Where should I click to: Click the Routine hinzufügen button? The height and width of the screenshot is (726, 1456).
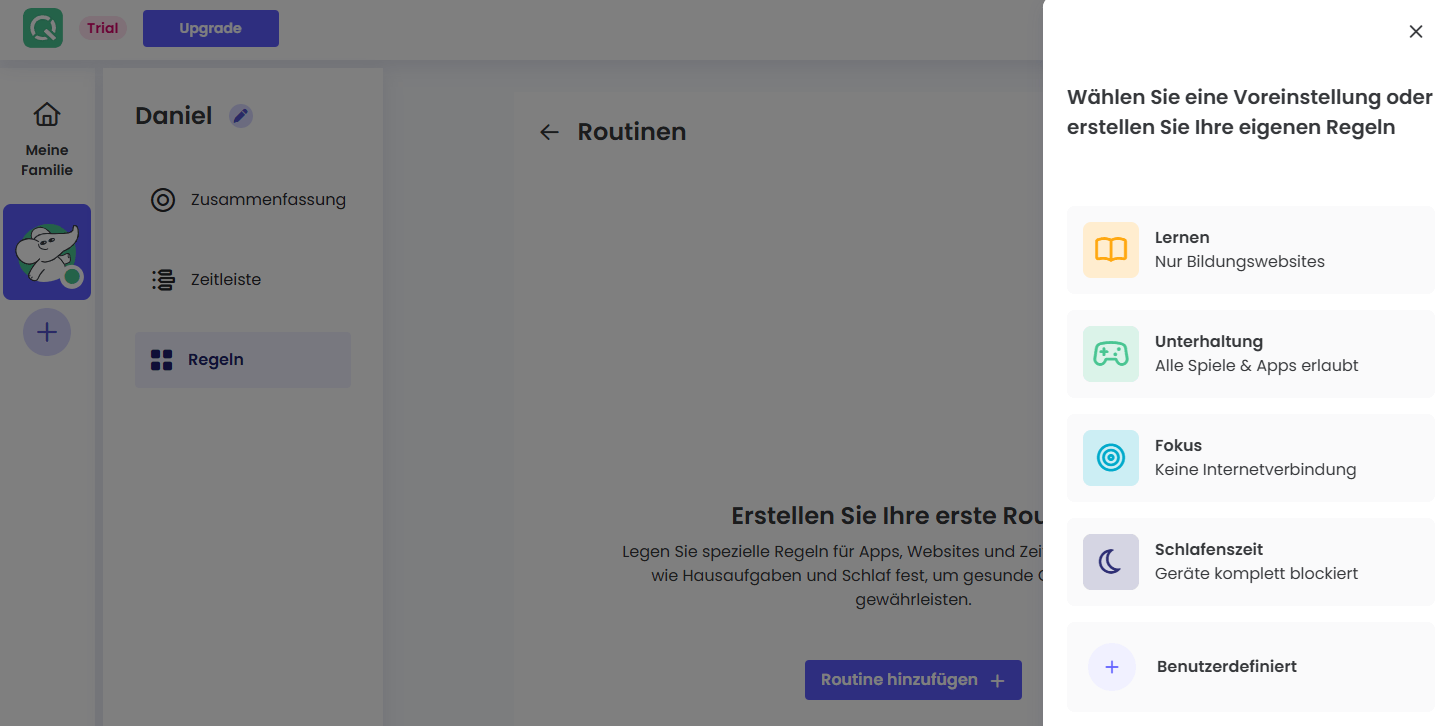pos(913,680)
